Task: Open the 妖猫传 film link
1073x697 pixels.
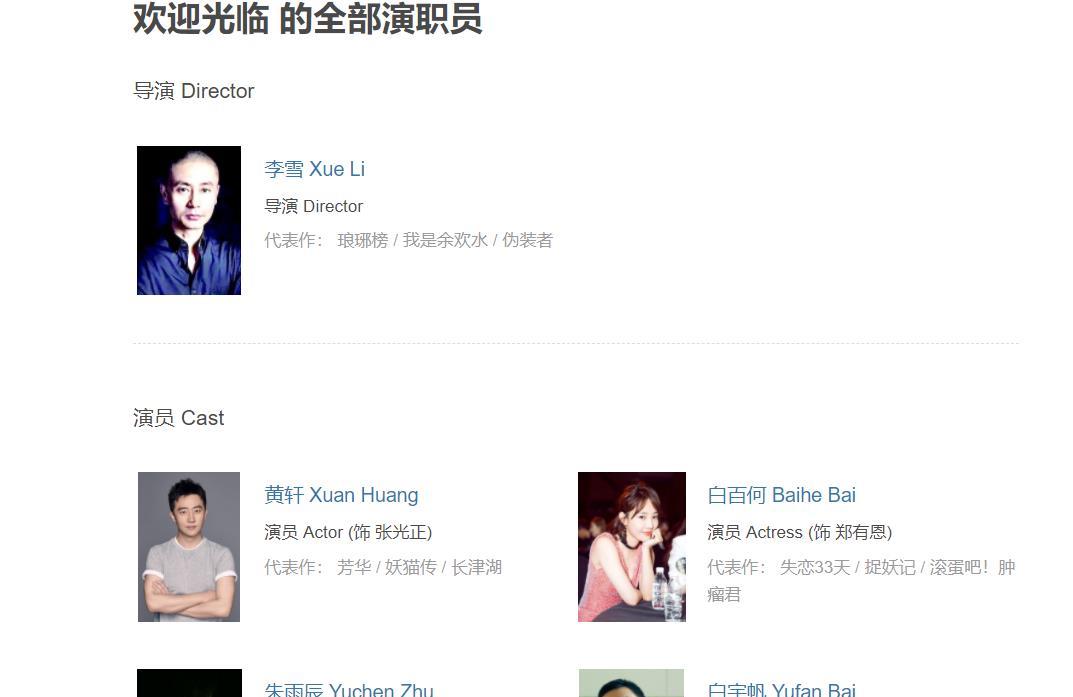Action: [410, 567]
